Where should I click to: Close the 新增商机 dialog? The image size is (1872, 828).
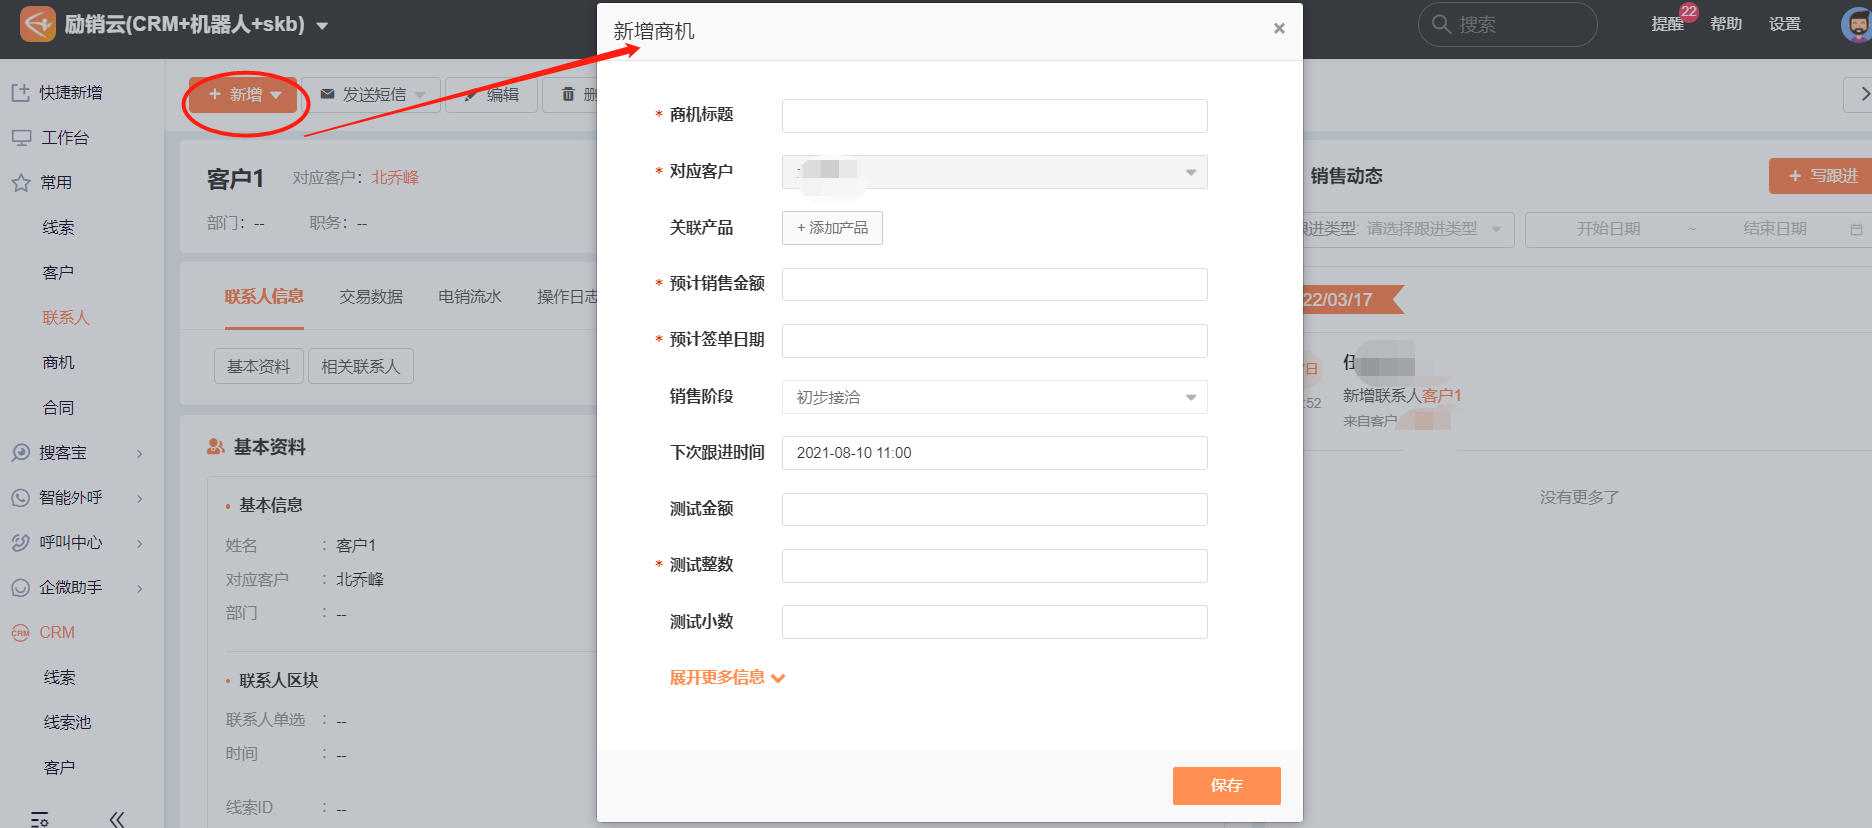1278,29
